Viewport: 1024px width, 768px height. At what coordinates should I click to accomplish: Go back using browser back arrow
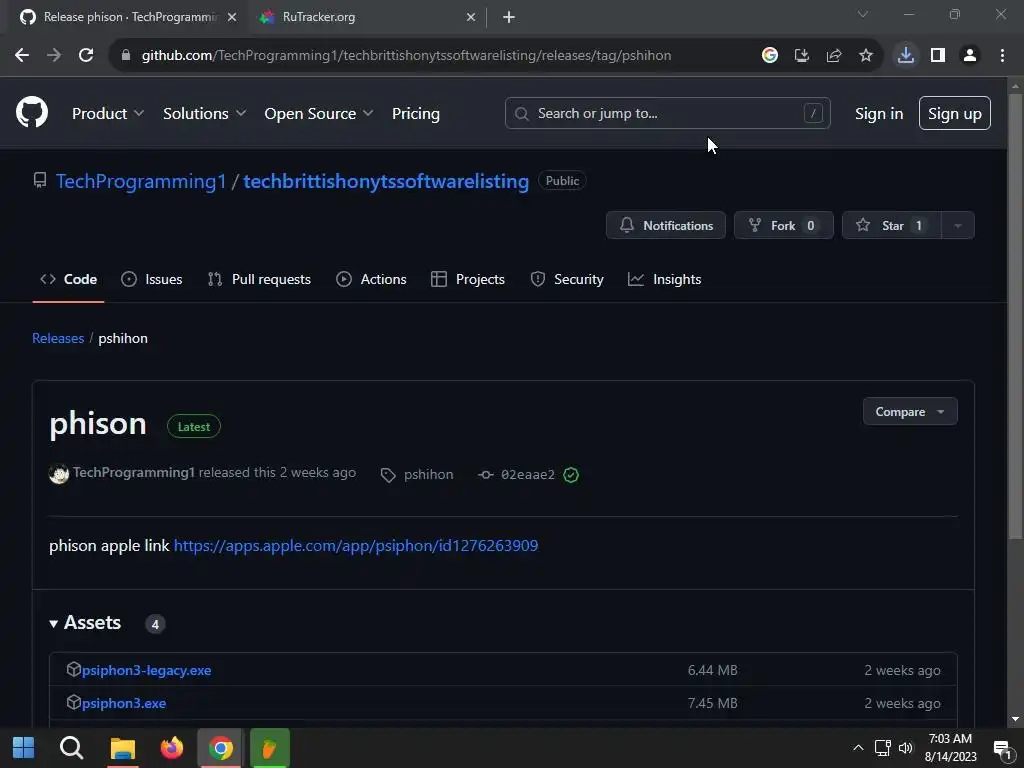coord(22,56)
